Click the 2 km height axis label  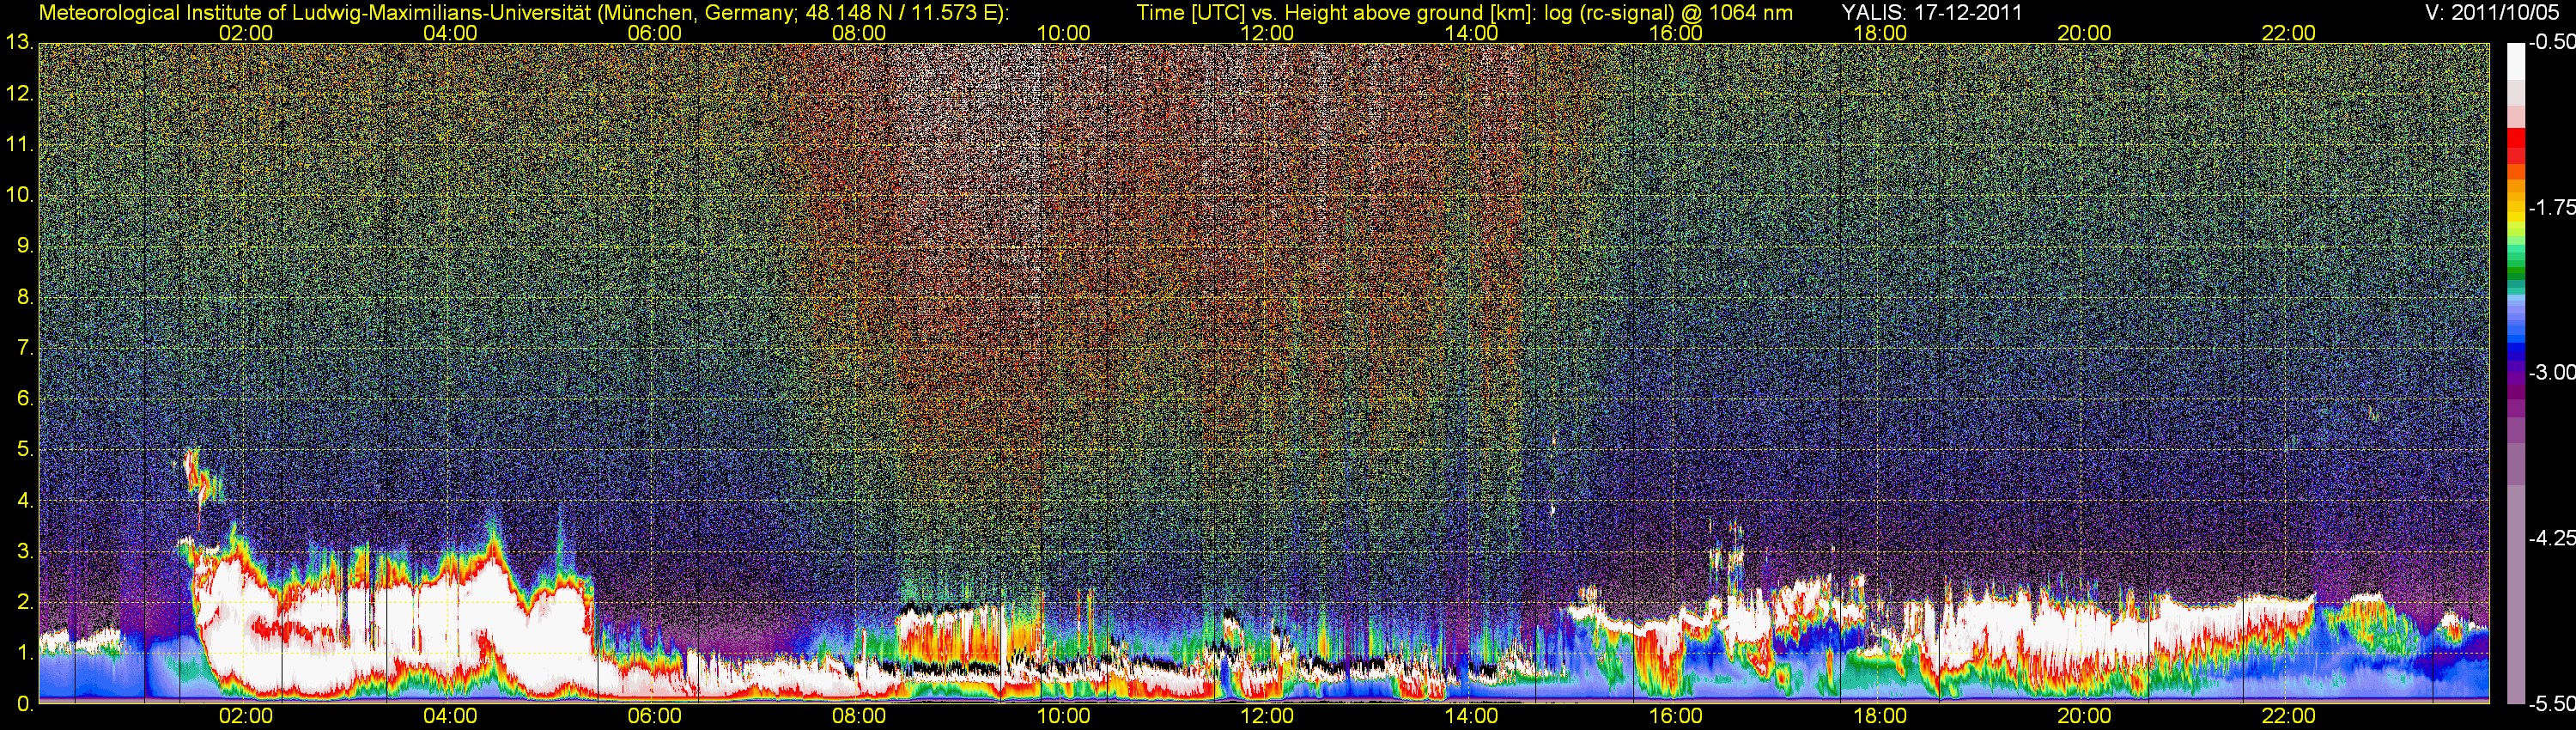tap(25, 602)
